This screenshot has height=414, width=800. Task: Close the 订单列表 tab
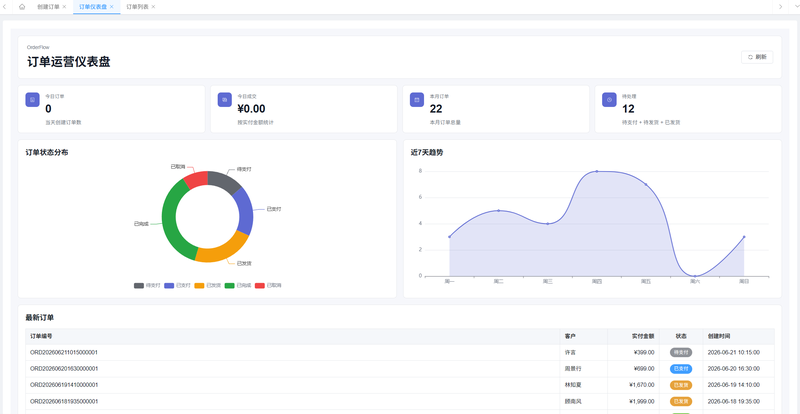[x=153, y=7]
